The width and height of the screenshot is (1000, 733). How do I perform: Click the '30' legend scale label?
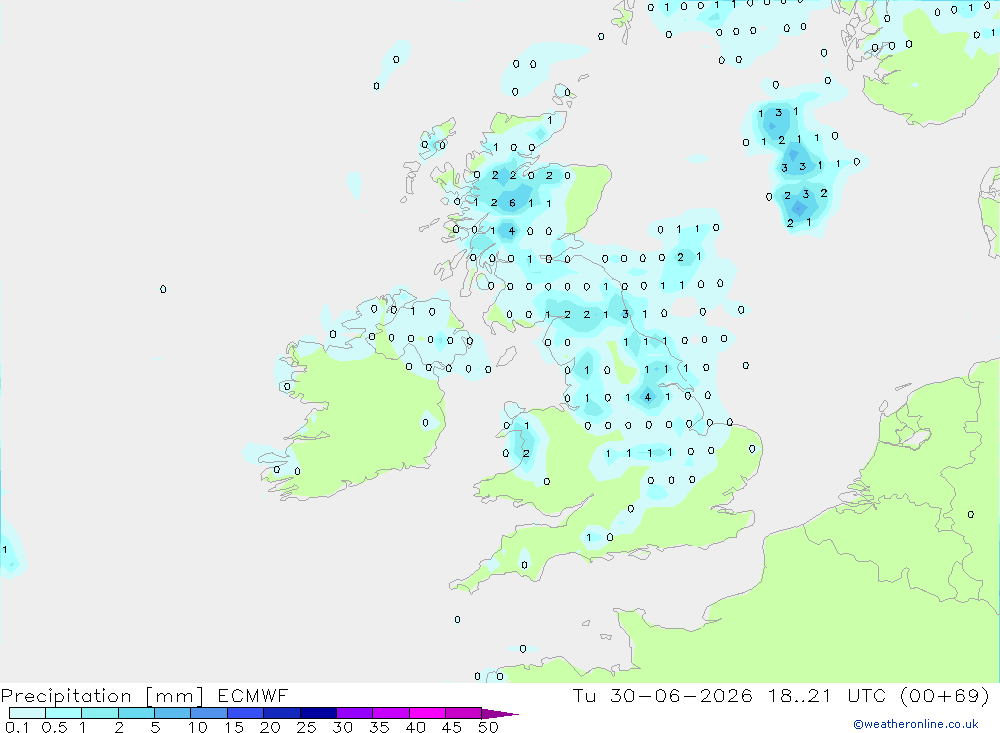coord(342,727)
